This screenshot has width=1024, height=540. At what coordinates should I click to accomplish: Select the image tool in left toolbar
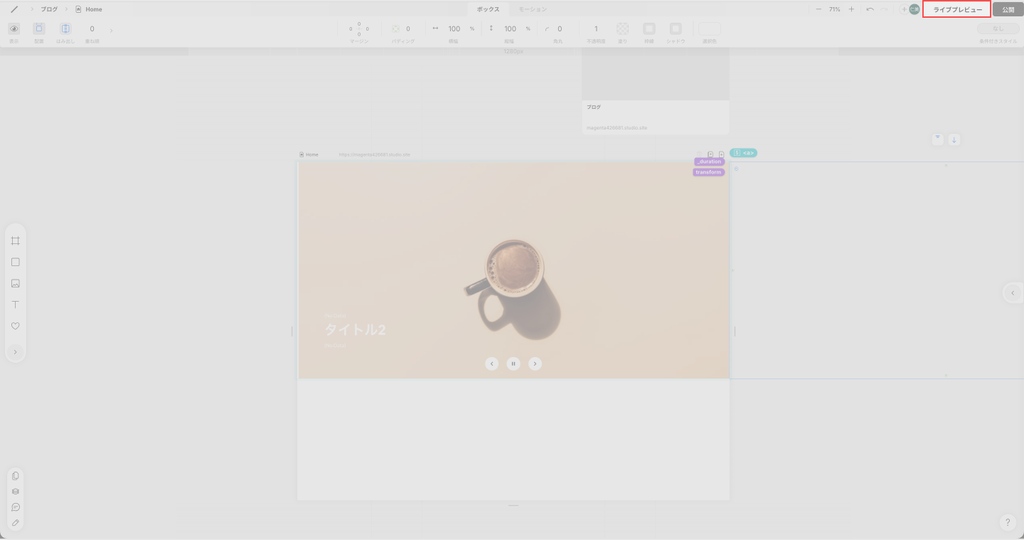(x=15, y=283)
